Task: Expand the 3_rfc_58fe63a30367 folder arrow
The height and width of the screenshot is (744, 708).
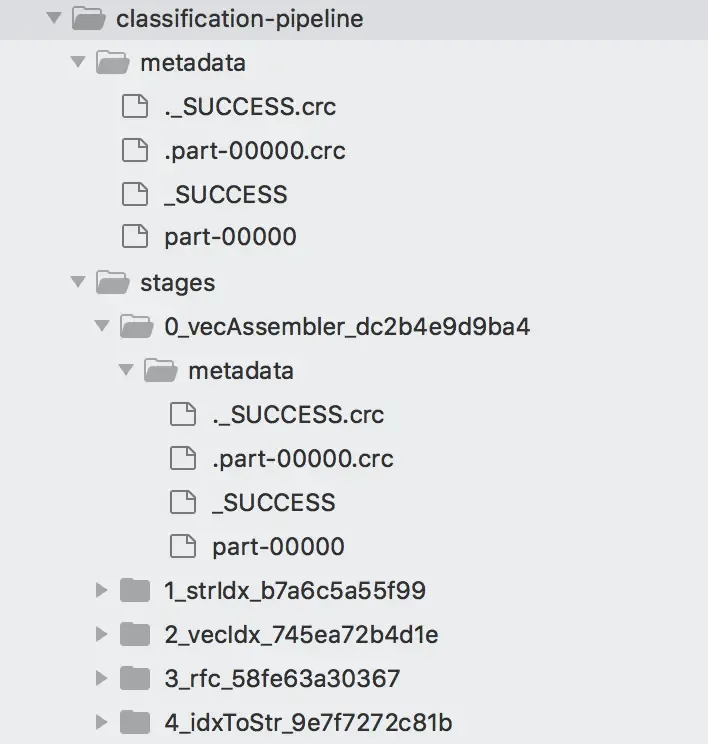Action: pos(102,678)
